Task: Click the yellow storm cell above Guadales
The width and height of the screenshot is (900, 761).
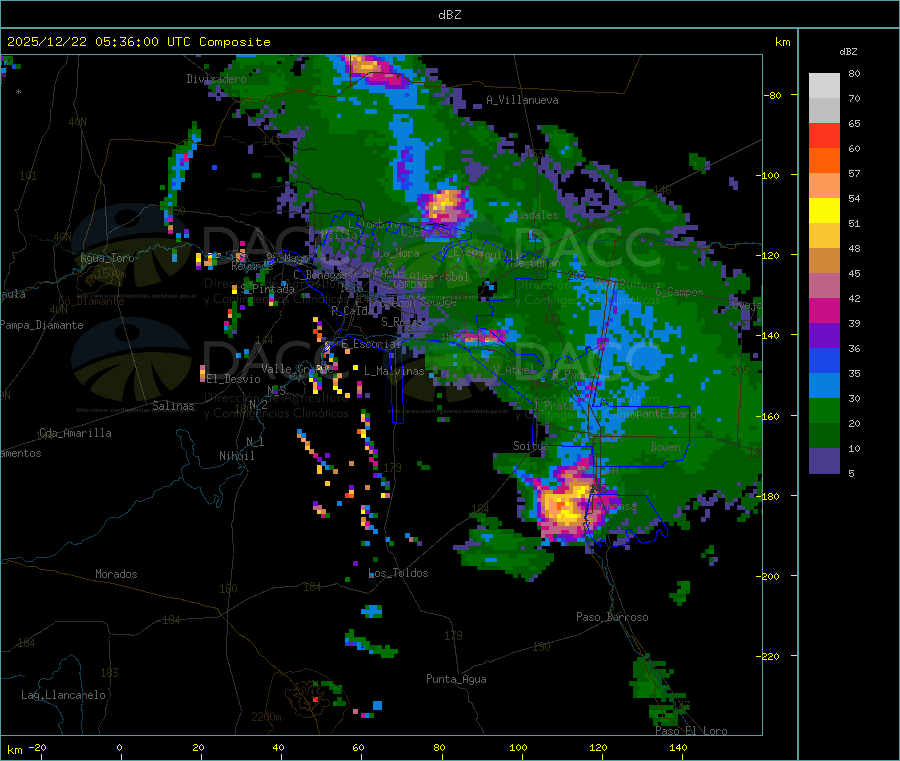Action: pos(444,205)
